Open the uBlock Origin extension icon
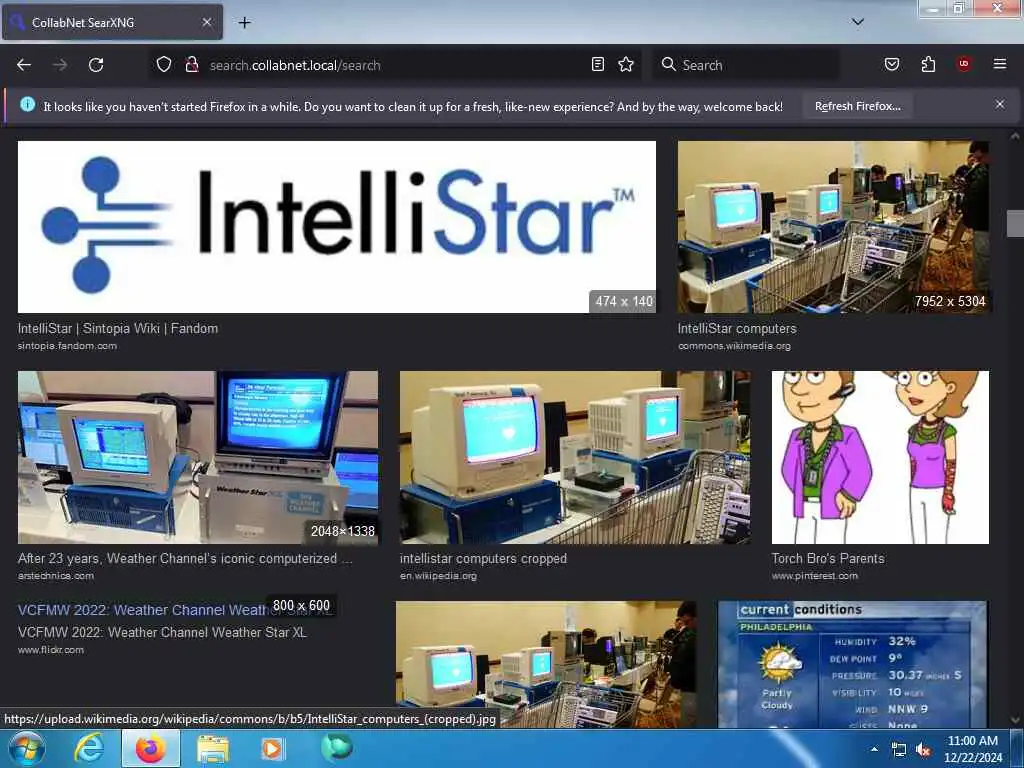This screenshot has height=768, width=1024. click(964, 64)
